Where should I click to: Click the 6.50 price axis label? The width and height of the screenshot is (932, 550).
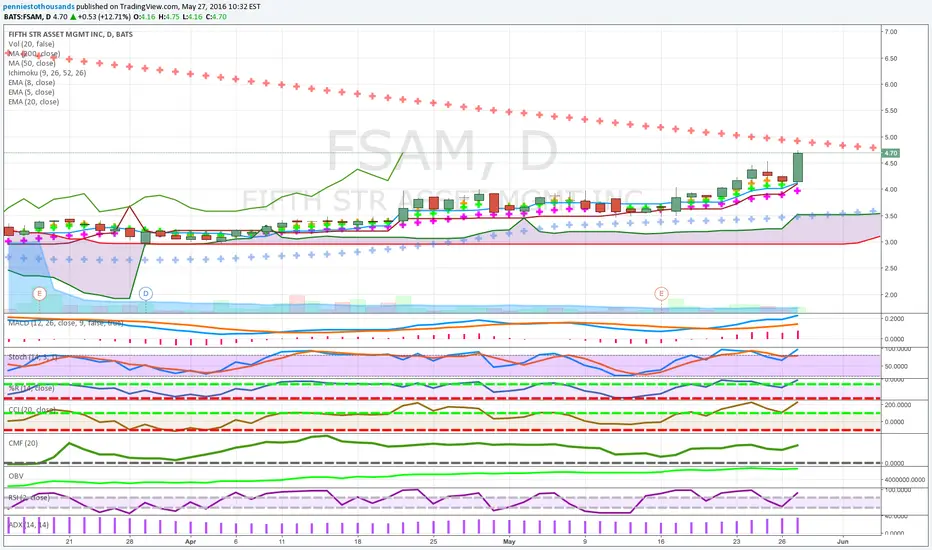click(890, 58)
